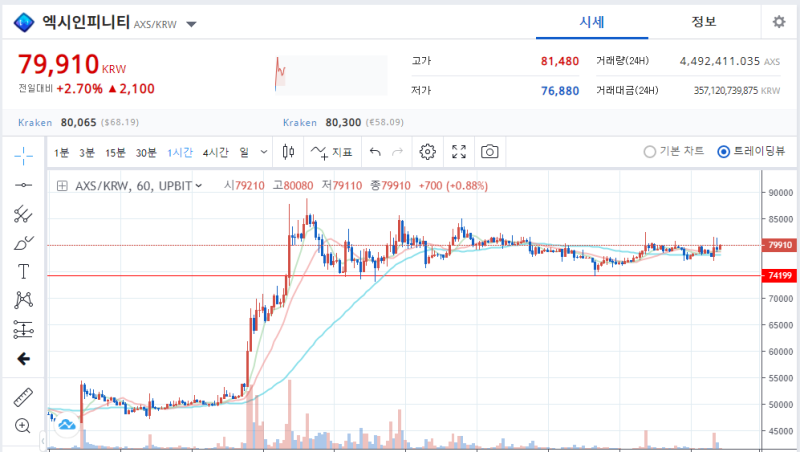Expand the UPBIT legend chevron
Image resolution: width=800 pixels, height=452 pixels.
(198, 186)
